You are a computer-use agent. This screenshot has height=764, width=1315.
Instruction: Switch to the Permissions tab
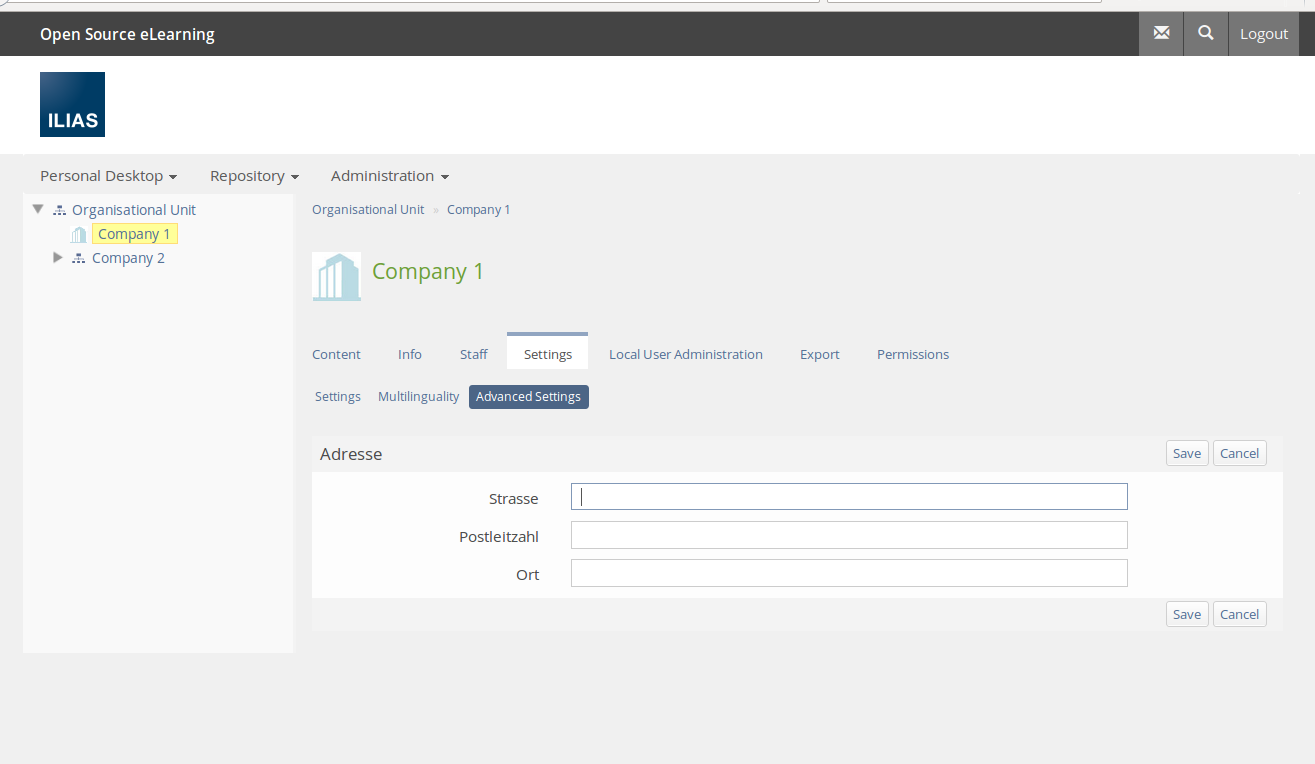pyautogui.click(x=912, y=354)
